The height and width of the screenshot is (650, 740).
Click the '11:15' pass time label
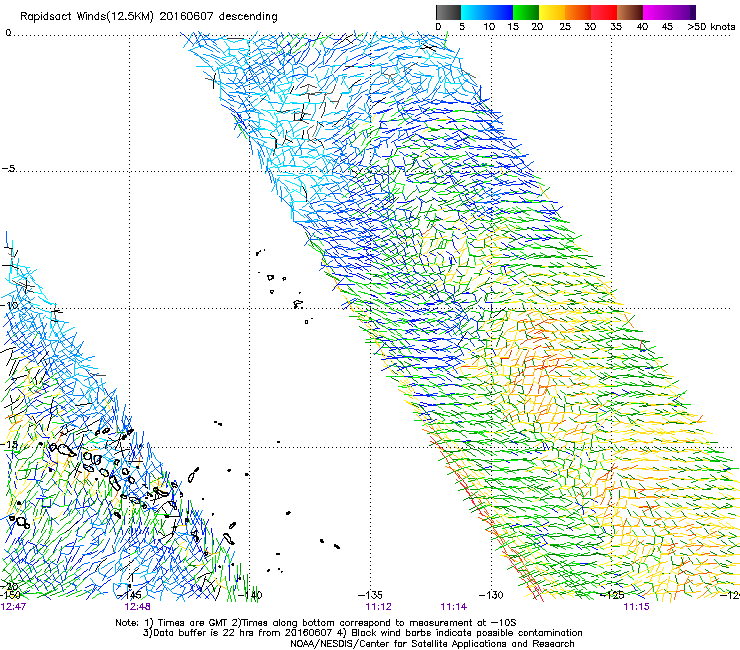click(636, 607)
